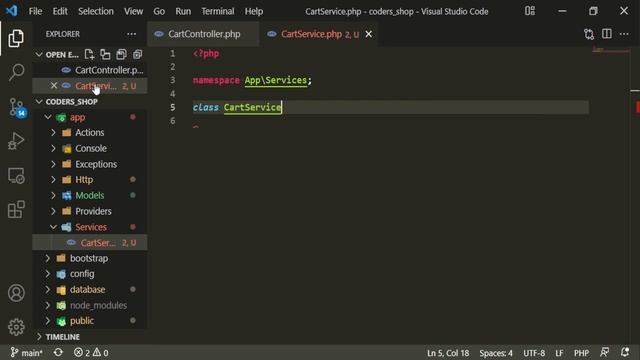Open the Edit menu
Screen dimensions: 640x360
tap(60, 11)
